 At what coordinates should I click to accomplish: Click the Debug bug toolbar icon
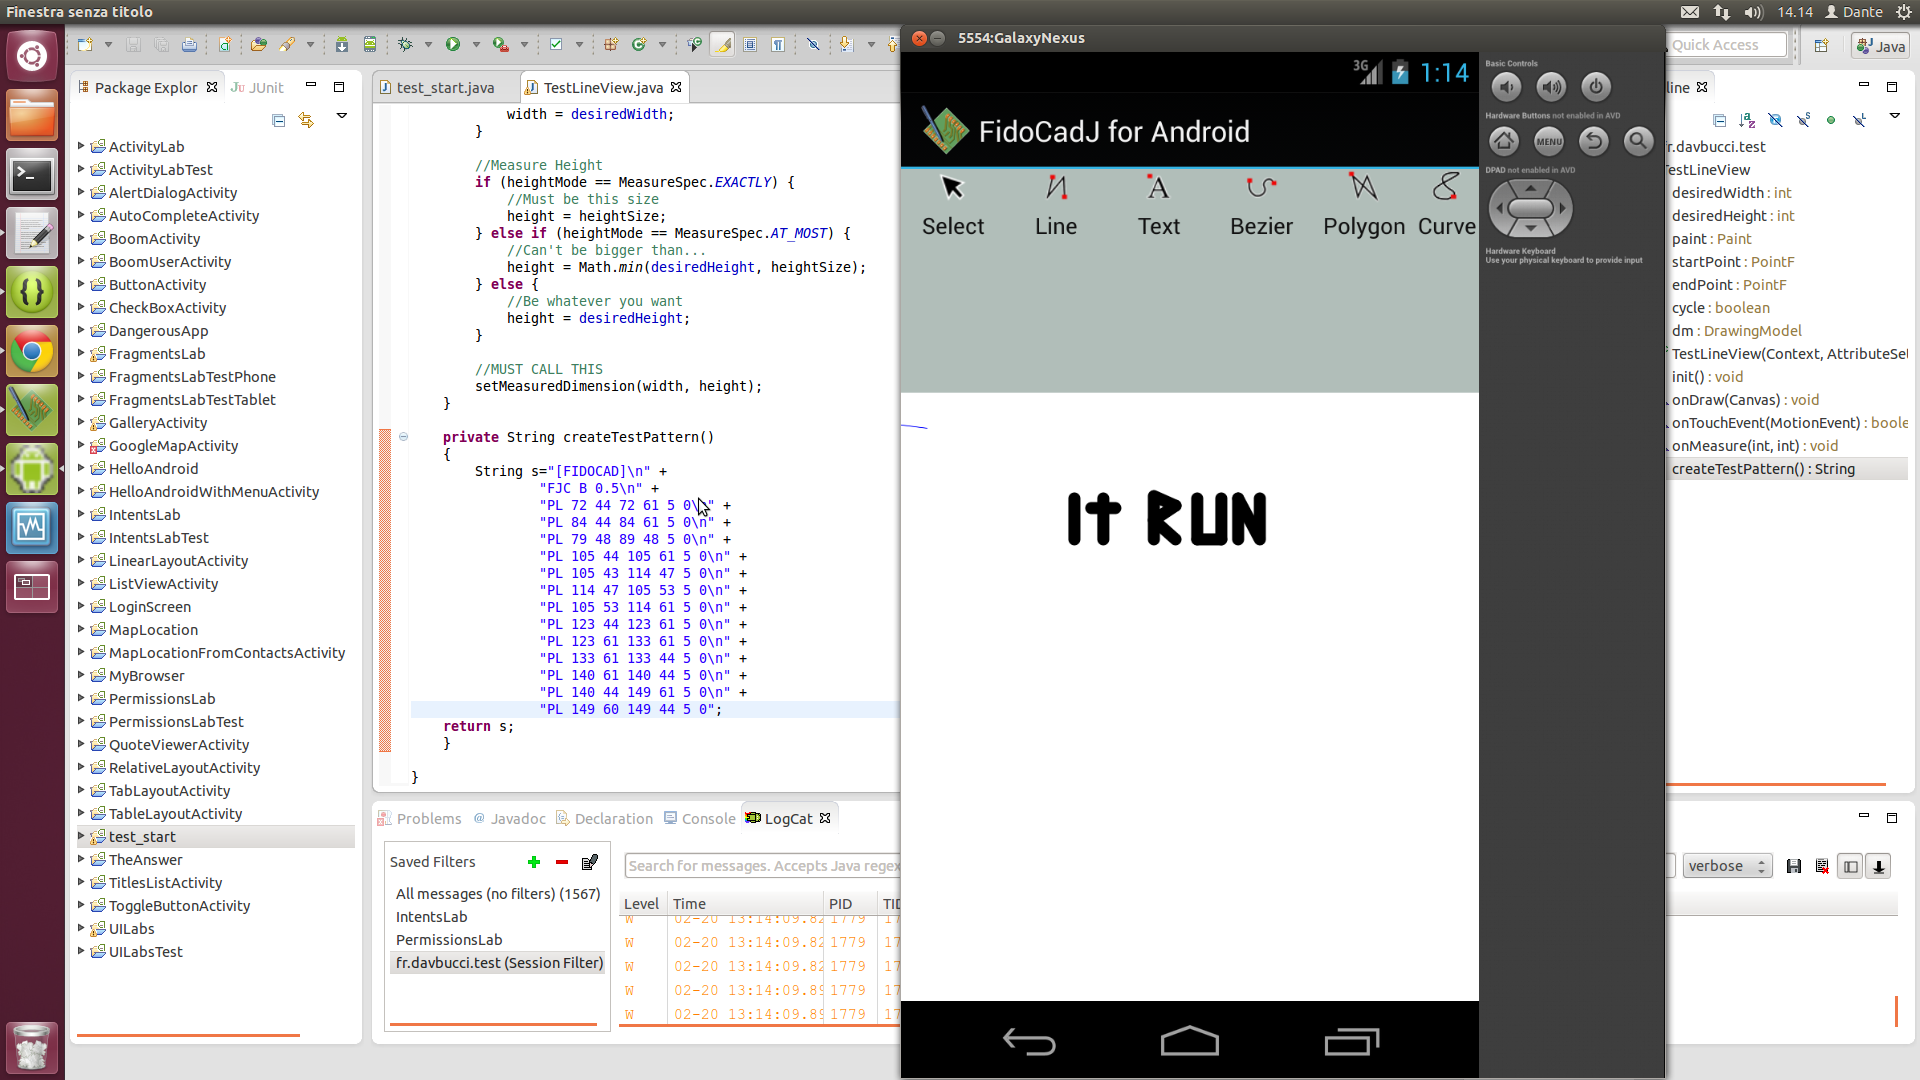pos(405,45)
